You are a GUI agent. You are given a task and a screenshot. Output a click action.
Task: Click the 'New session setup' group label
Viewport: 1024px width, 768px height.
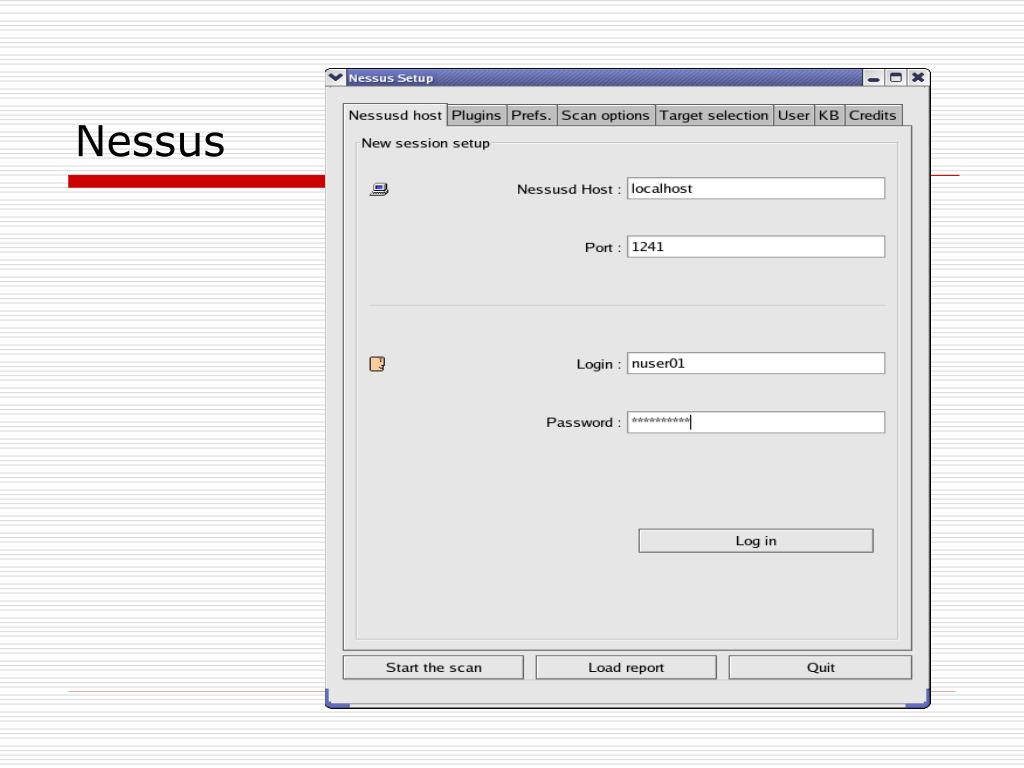[x=425, y=143]
